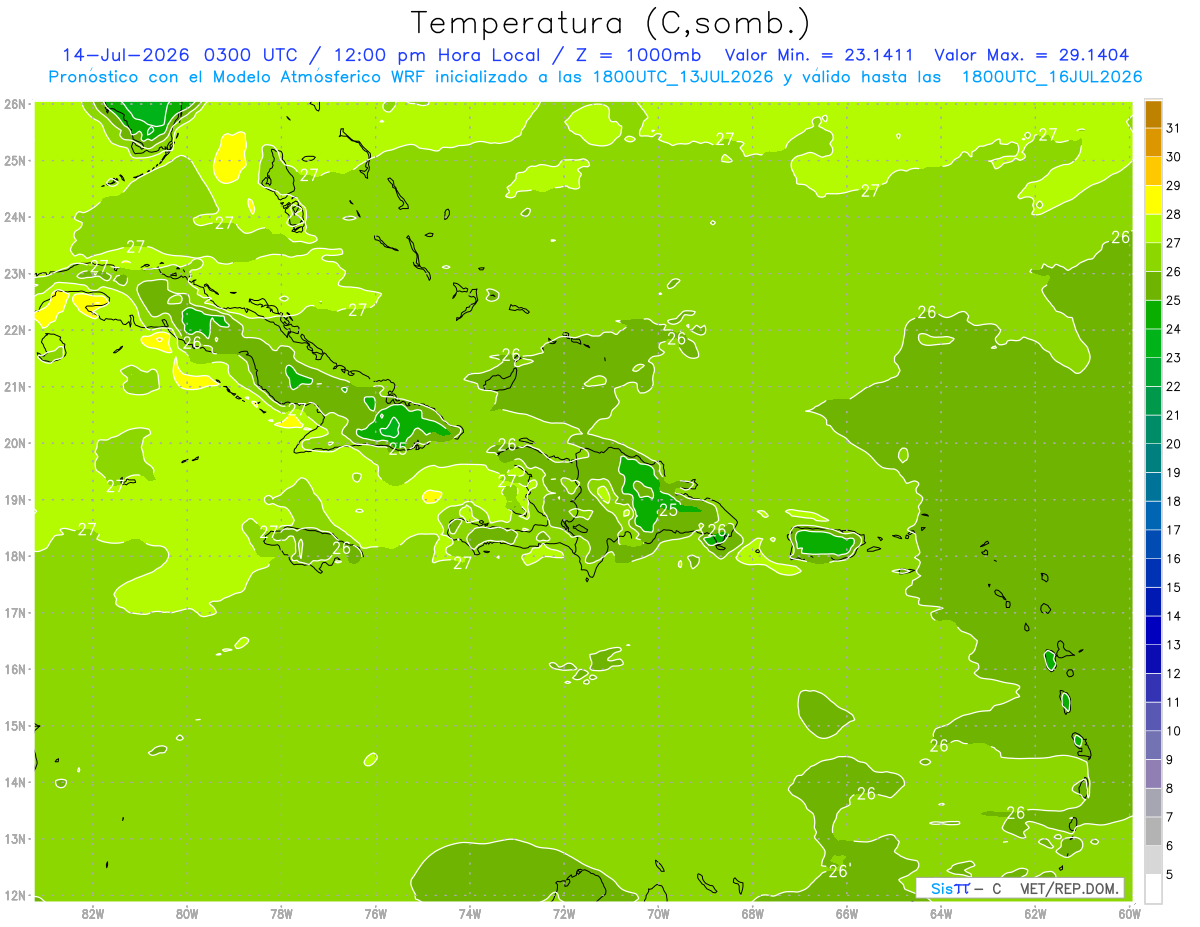Viewport: 1200px width, 927px height.
Task: Click latitude axis label '24N'
Action: (x=14, y=217)
